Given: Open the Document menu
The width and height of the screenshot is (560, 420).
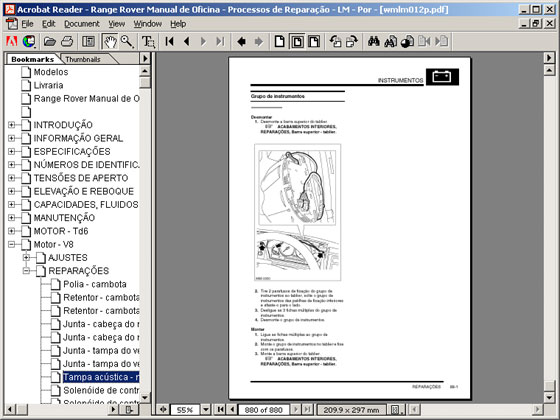Looking at the screenshot, I should tap(82, 24).
